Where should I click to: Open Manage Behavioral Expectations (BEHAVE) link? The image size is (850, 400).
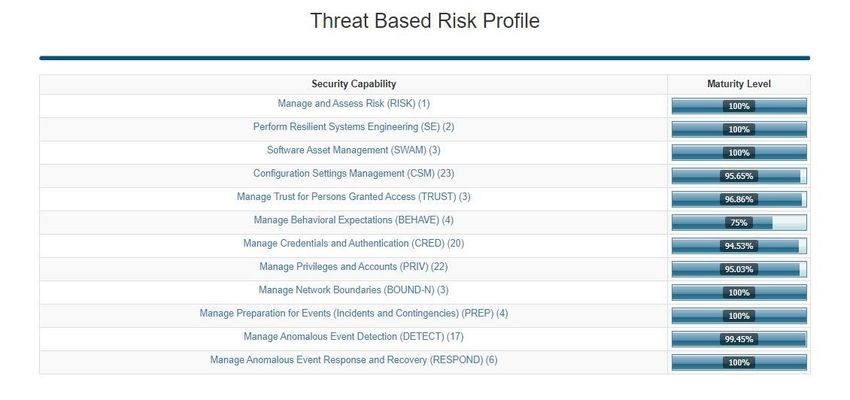pos(353,220)
